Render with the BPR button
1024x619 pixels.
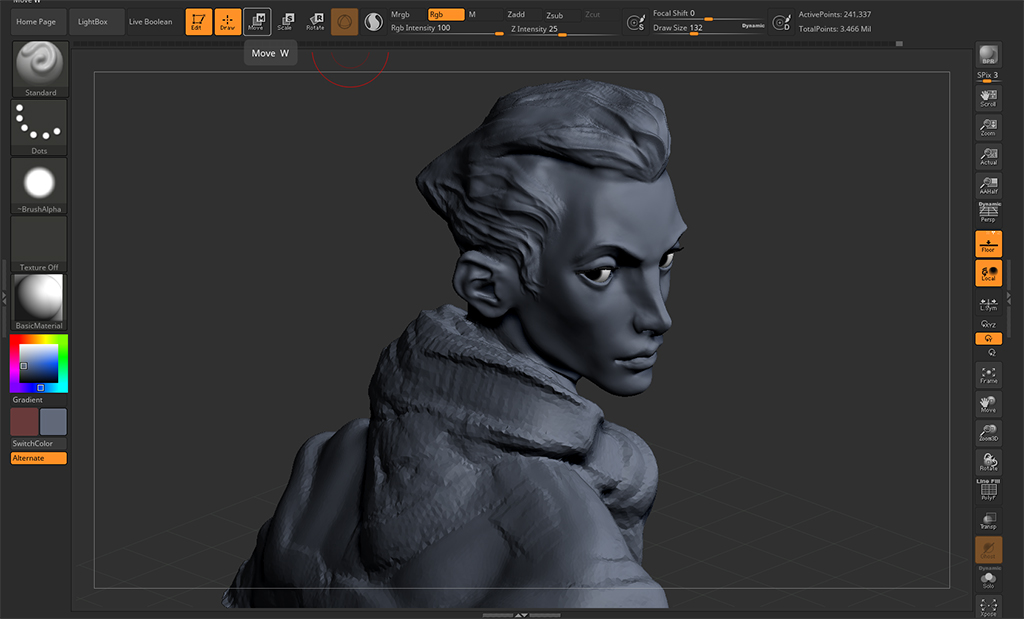pyautogui.click(x=988, y=55)
